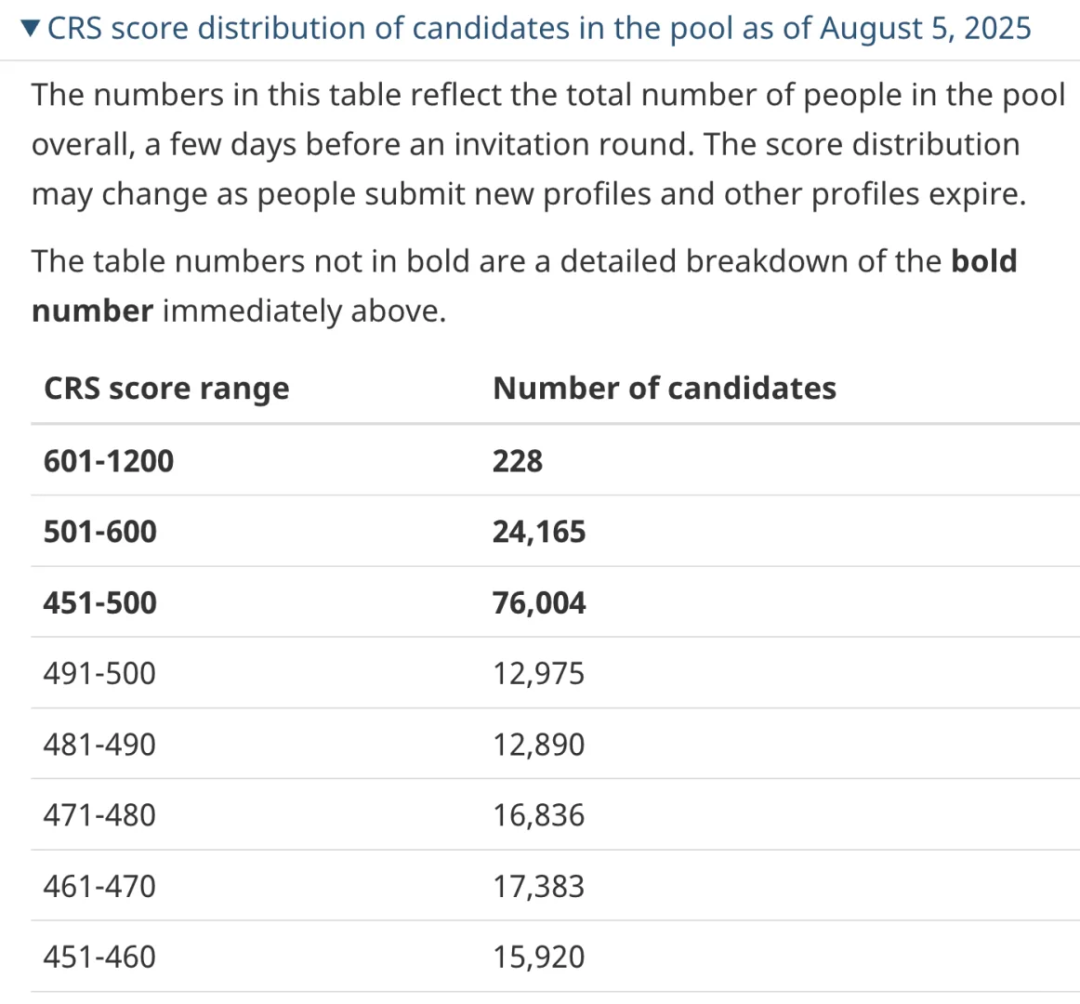Viewport: 1080px width, 1004px height.
Task: Click the 12,975 candidates value
Action: pyautogui.click(x=538, y=673)
